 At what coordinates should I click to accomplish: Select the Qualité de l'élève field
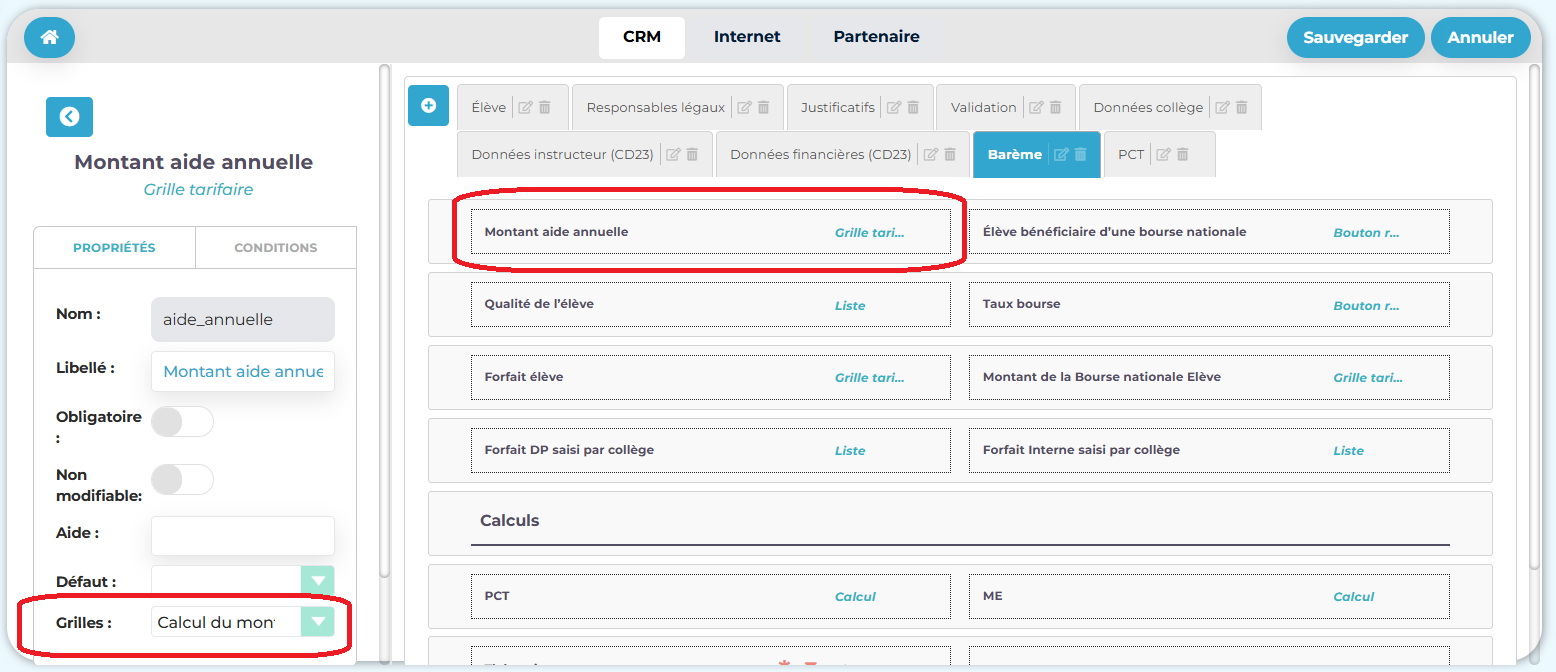coord(710,304)
